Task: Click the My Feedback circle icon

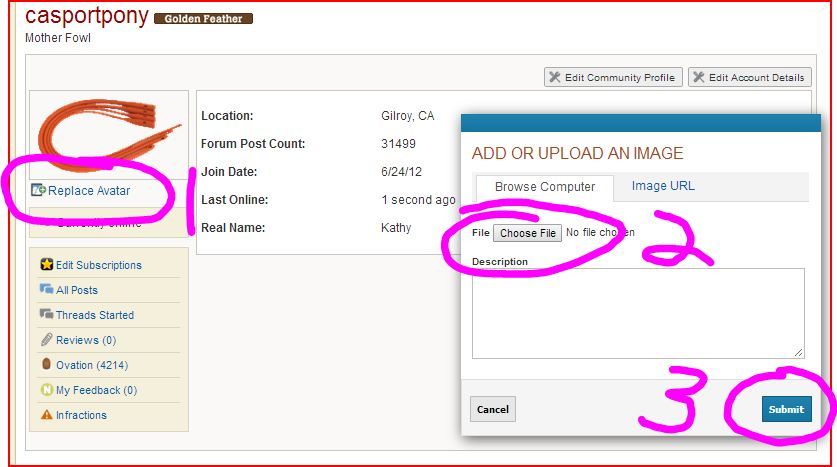Action: tap(46, 390)
